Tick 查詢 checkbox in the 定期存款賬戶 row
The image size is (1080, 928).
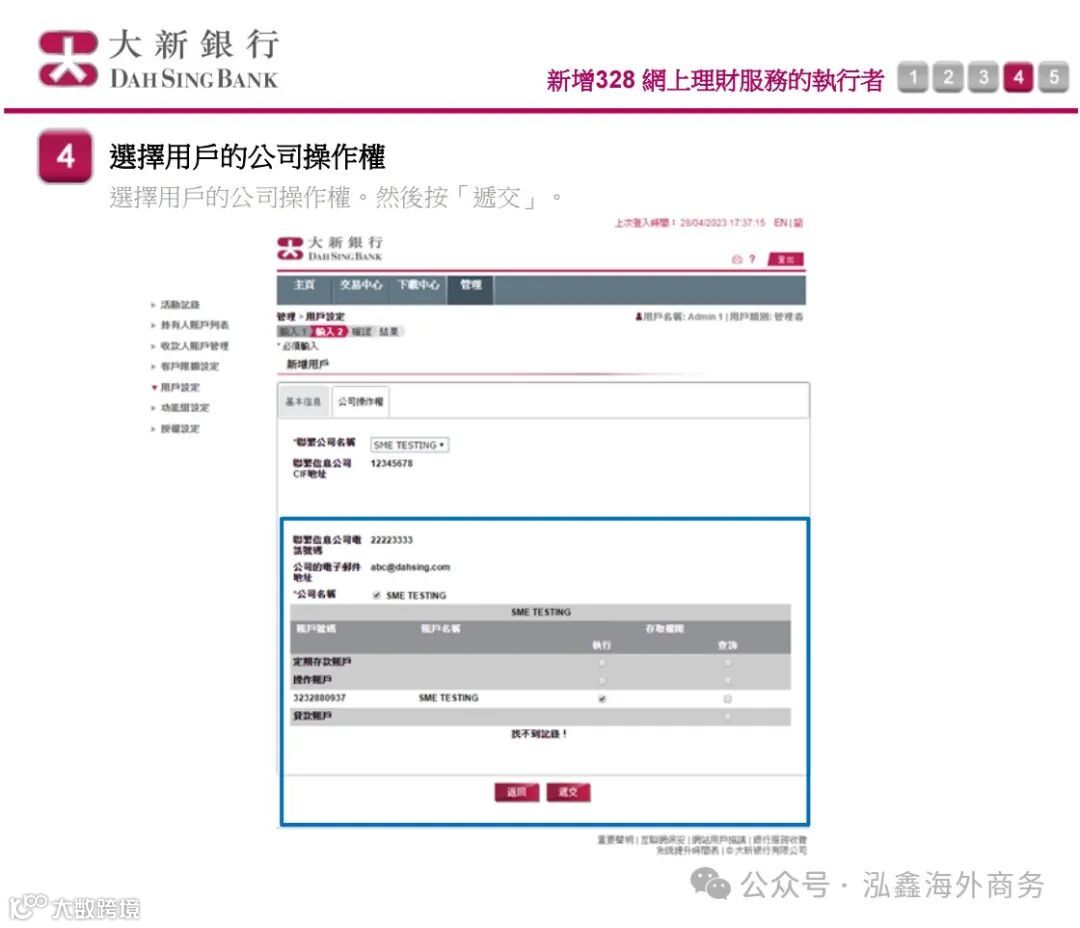pyautogui.click(x=727, y=663)
